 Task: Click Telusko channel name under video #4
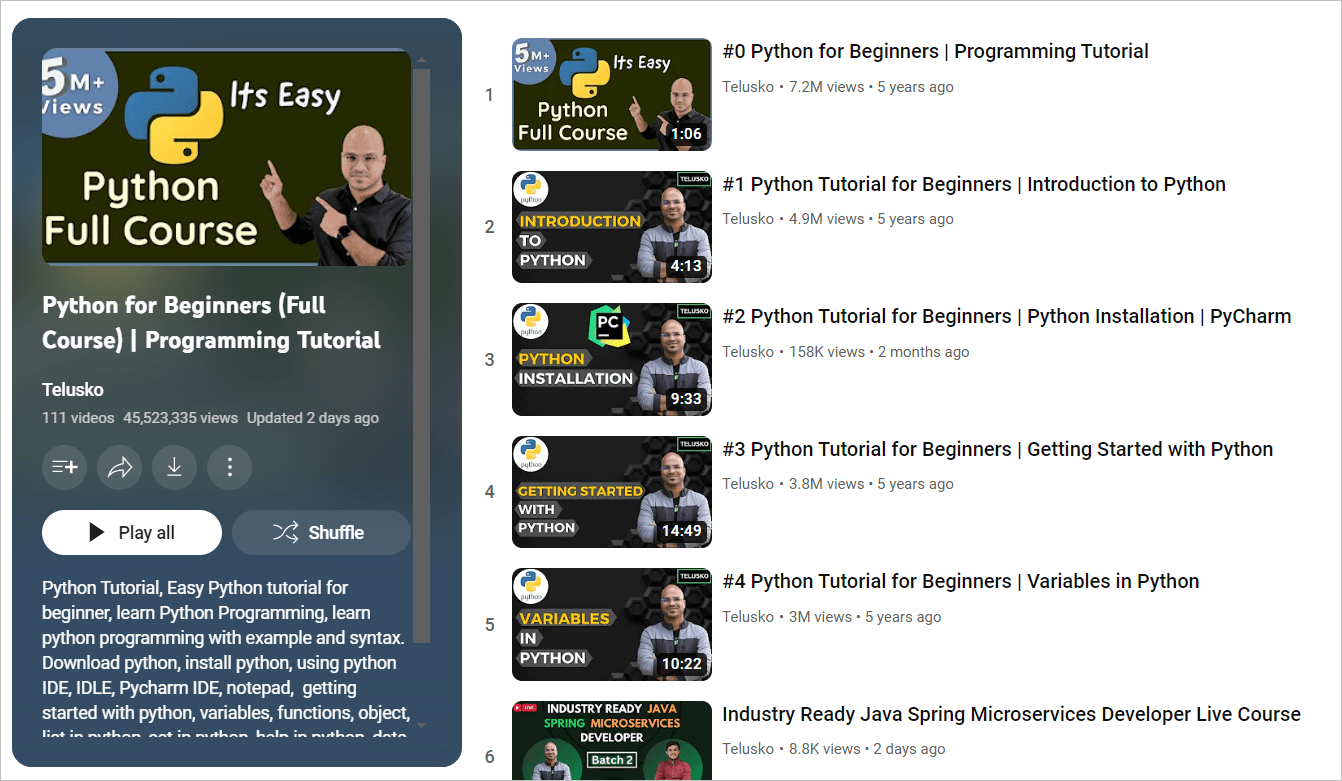(x=748, y=617)
